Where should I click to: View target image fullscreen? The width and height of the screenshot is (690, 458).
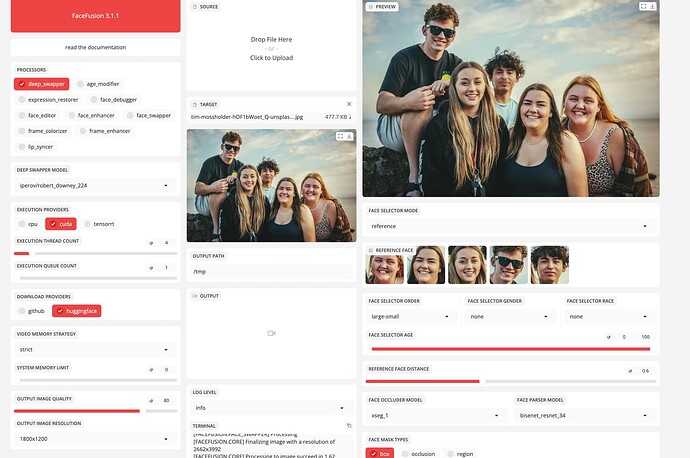340,136
